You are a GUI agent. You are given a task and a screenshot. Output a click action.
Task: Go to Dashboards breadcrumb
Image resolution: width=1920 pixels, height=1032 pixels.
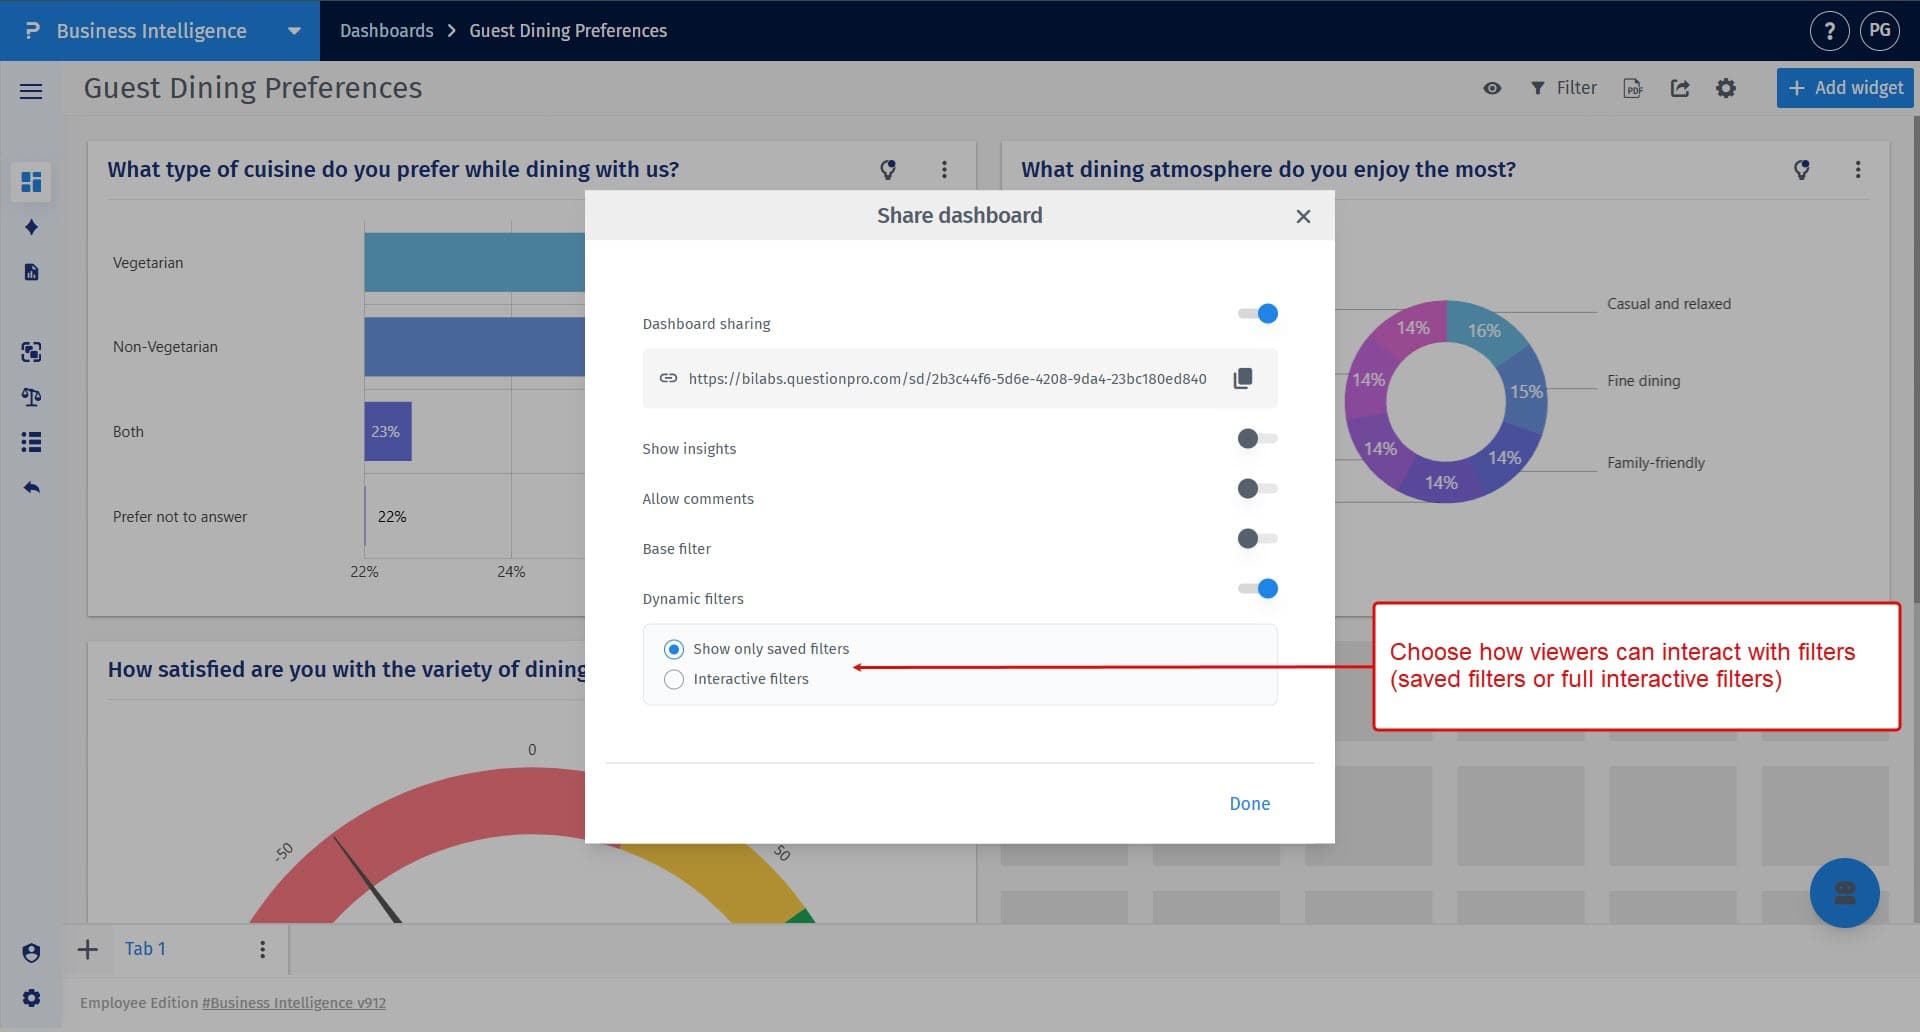pos(386,31)
